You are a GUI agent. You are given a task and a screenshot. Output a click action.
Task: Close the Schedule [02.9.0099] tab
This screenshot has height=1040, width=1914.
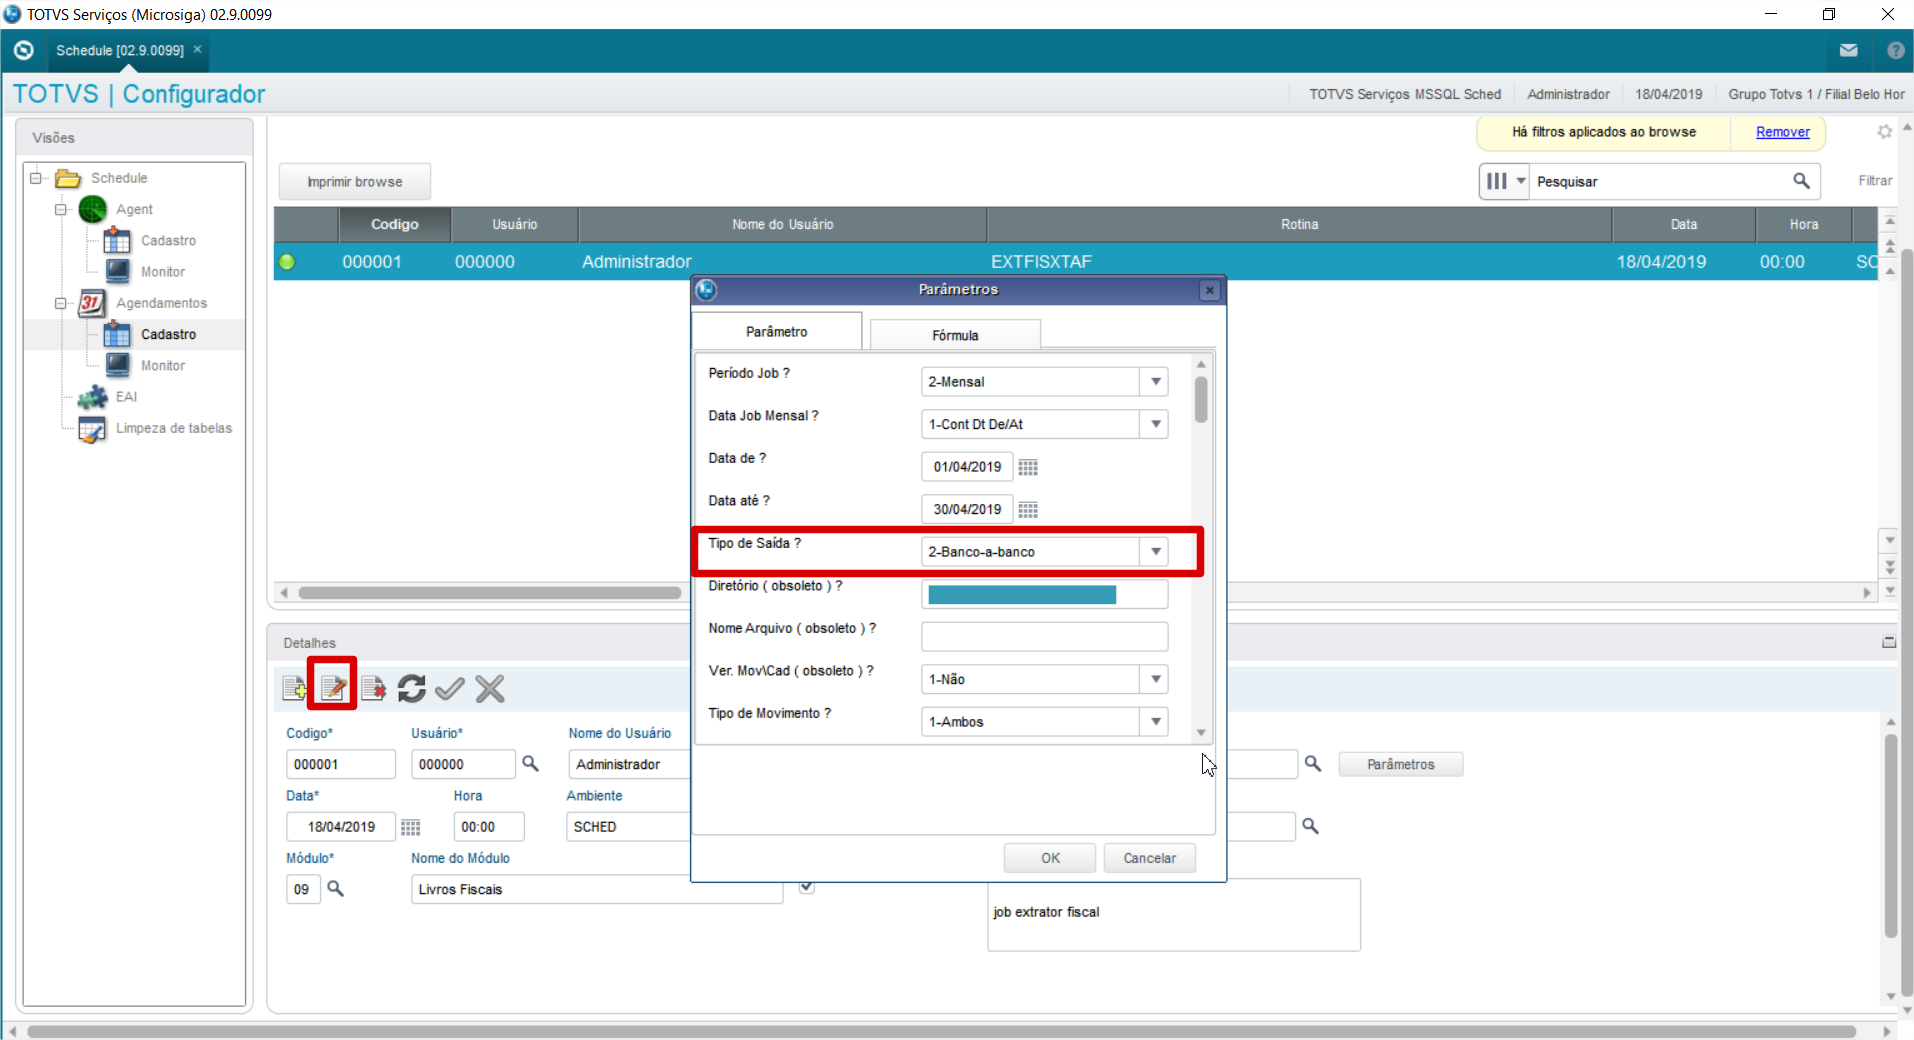[198, 49]
